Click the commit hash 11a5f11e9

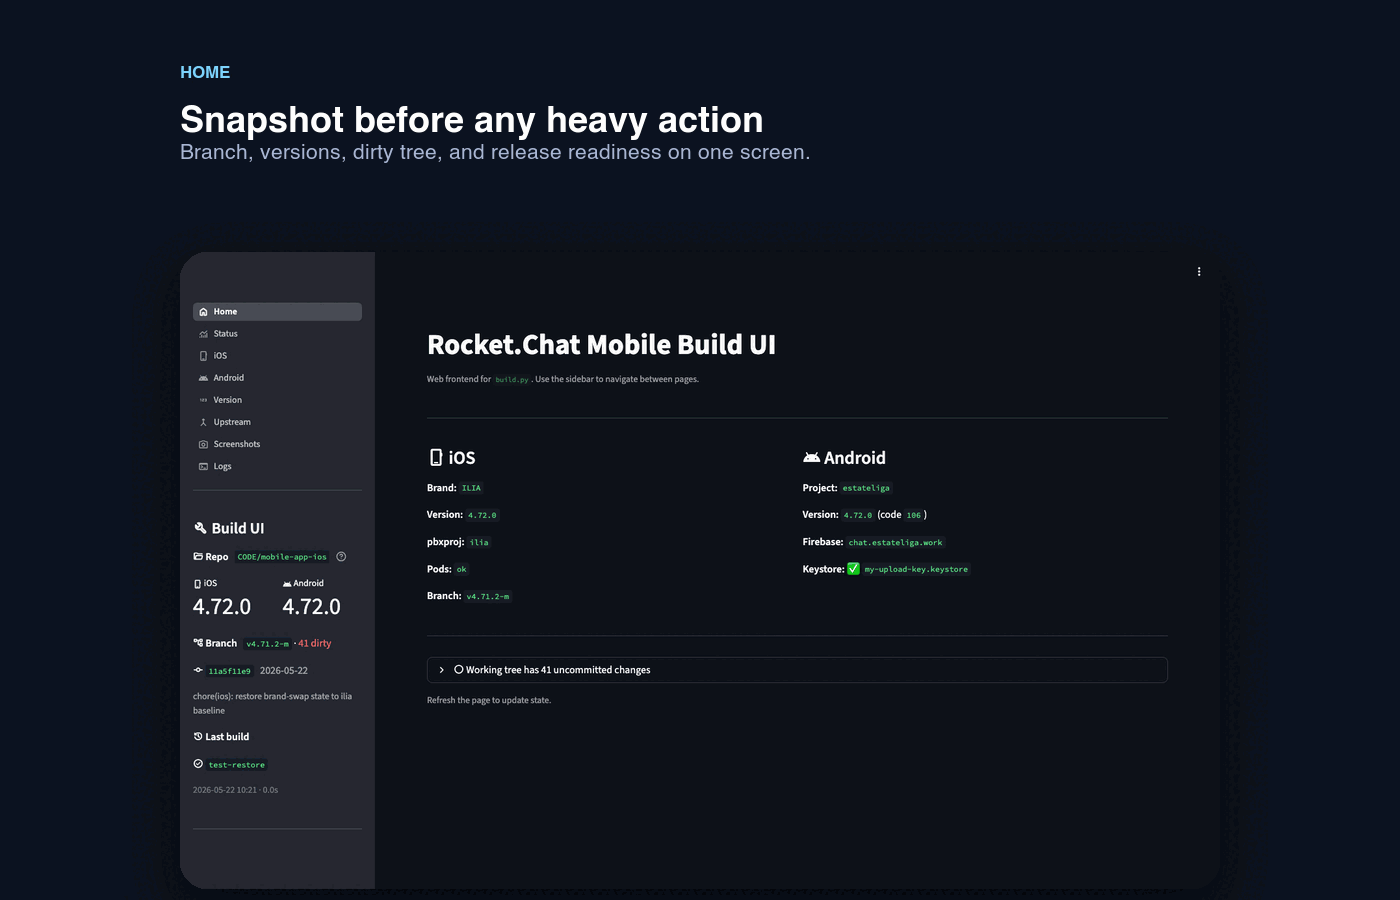pos(230,671)
